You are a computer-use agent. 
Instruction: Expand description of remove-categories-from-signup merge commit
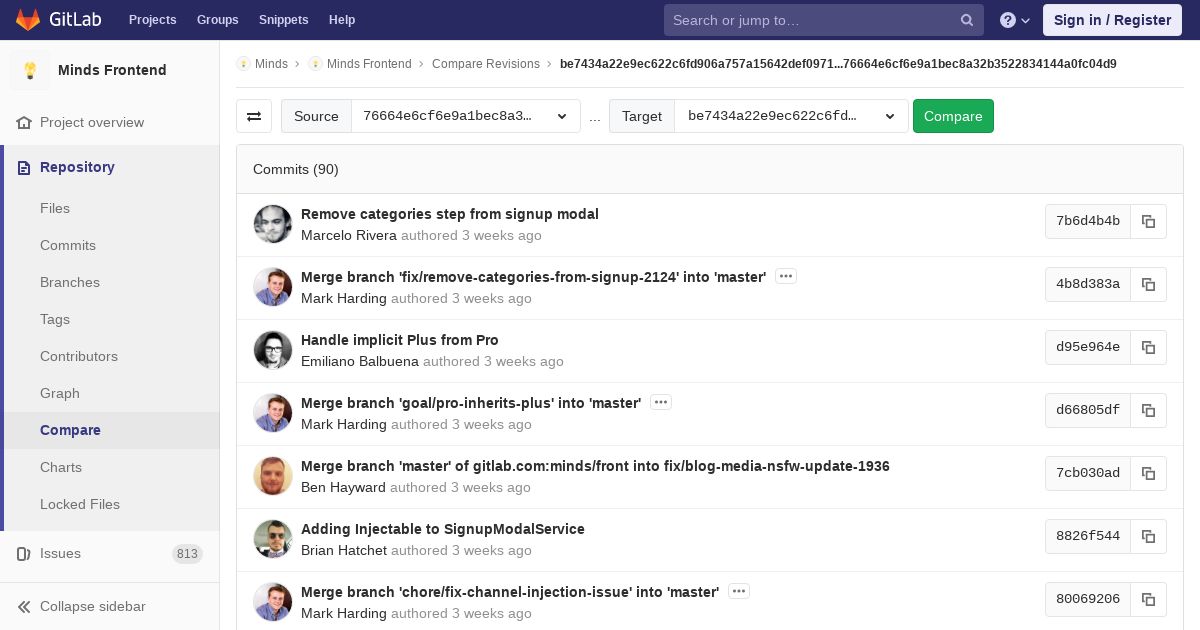pyautogui.click(x=786, y=276)
